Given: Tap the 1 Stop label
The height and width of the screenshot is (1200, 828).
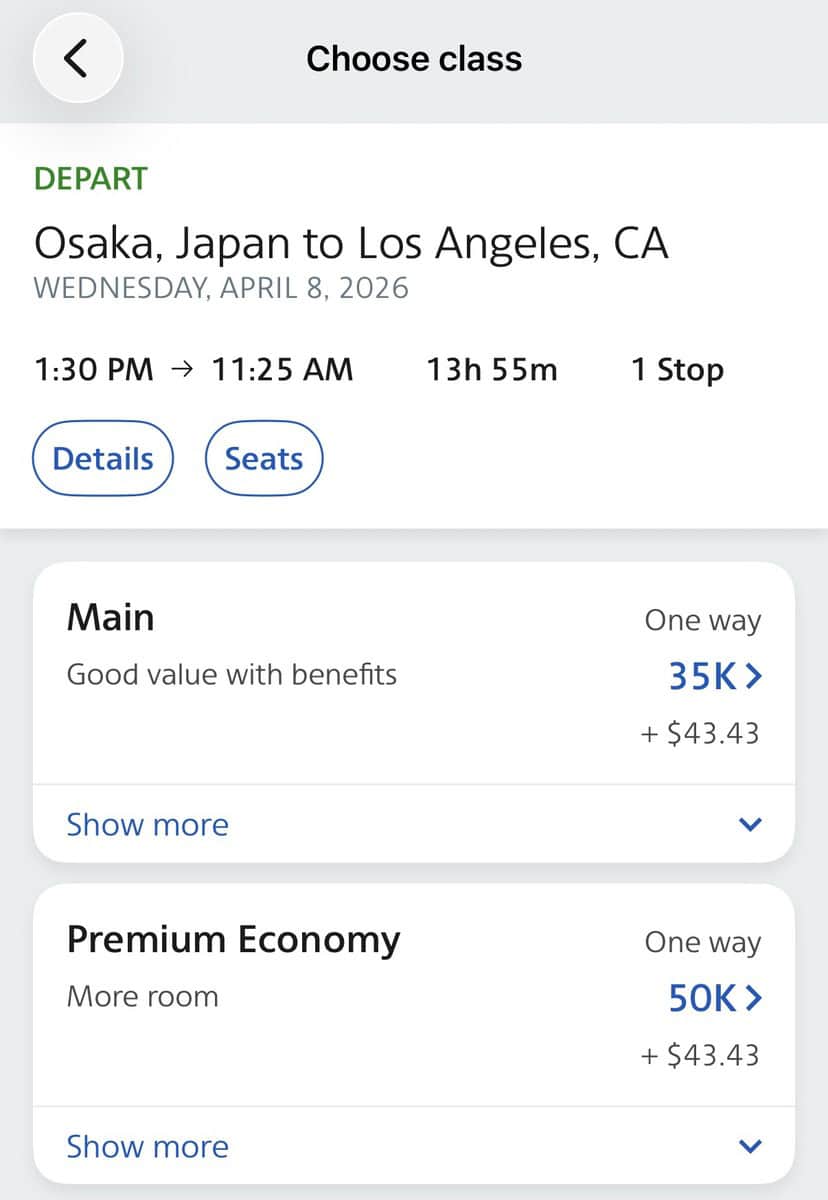Looking at the screenshot, I should [677, 370].
